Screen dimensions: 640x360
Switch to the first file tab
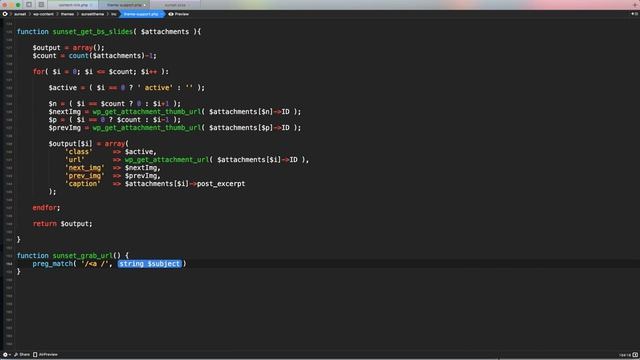73,5
